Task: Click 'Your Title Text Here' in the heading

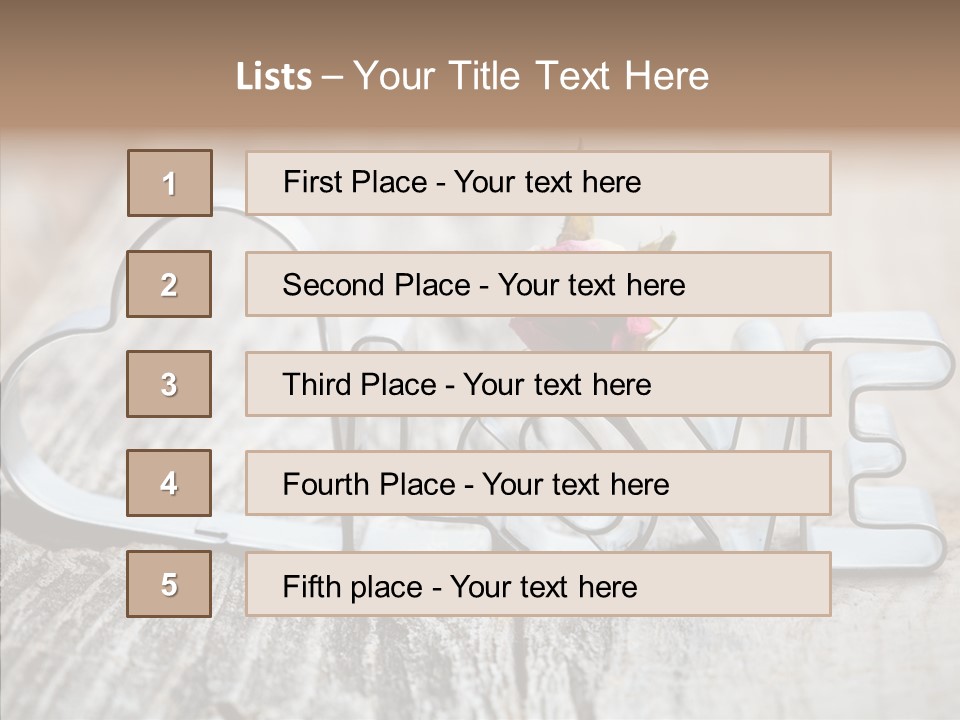Action: tap(531, 77)
